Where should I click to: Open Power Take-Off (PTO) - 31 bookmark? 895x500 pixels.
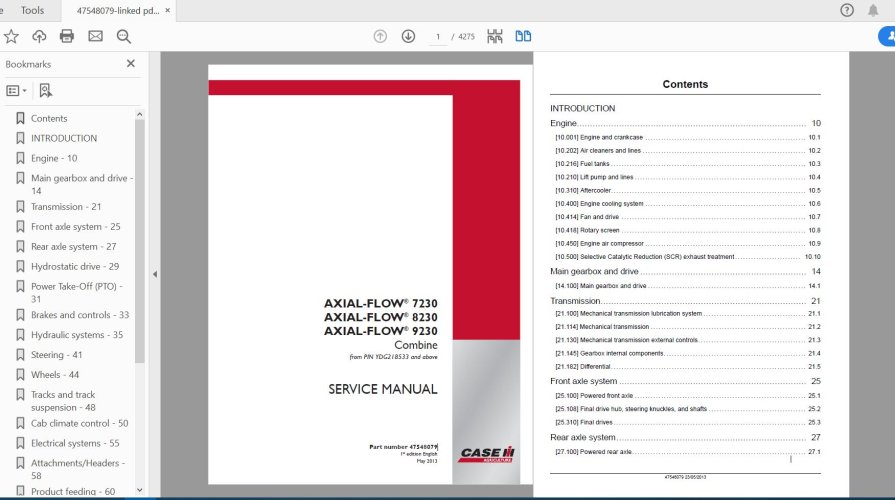point(77,292)
